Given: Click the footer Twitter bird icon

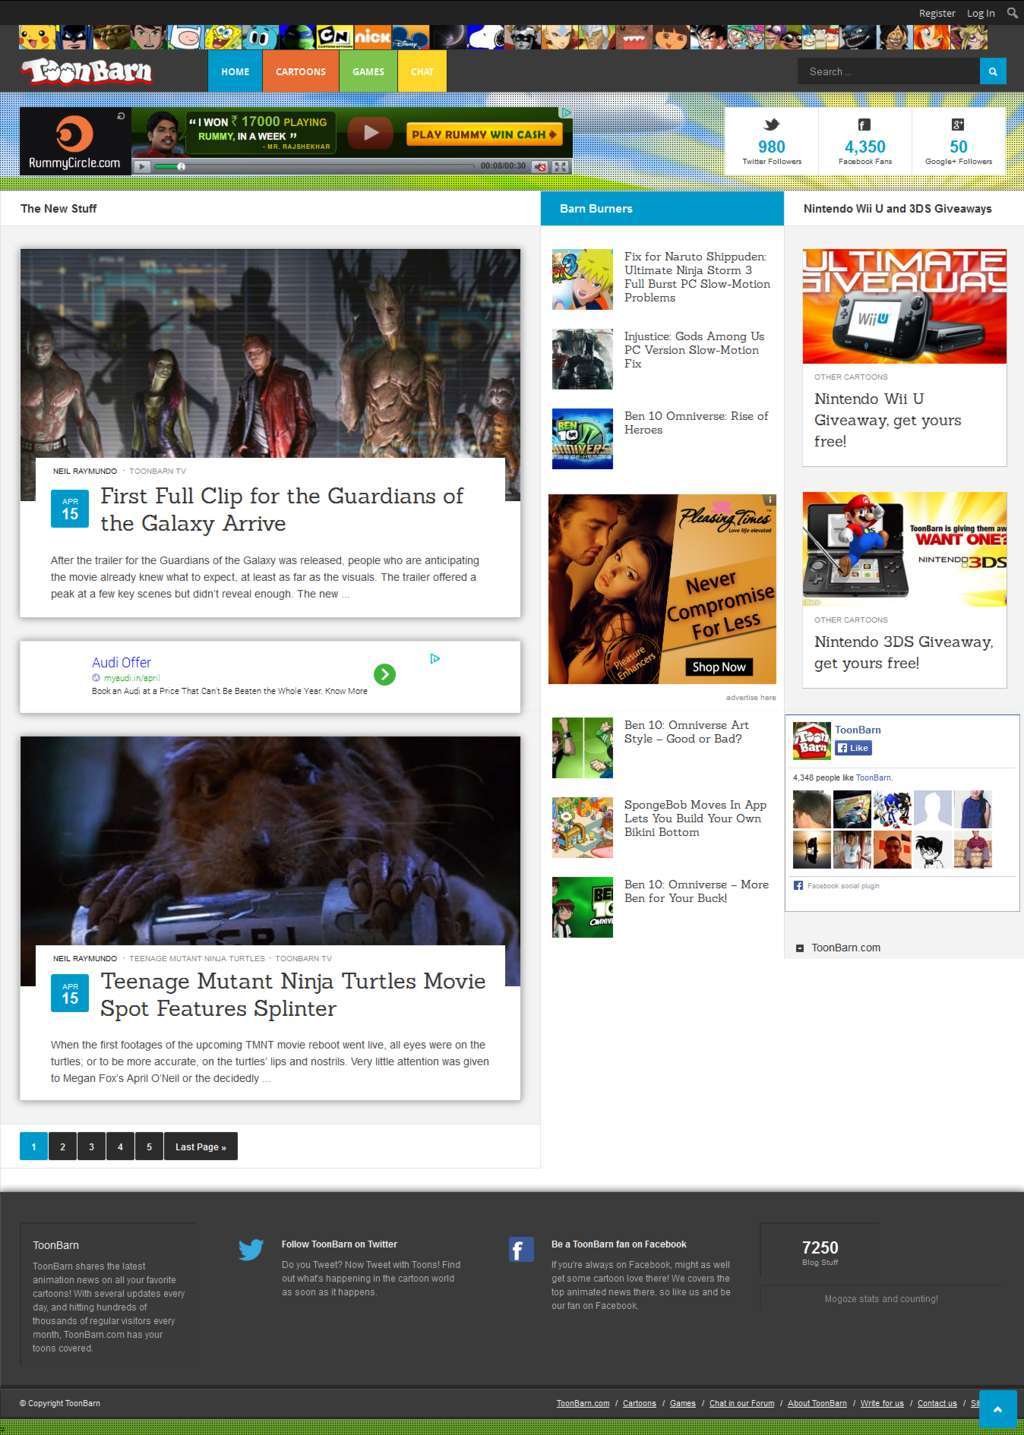Looking at the screenshot, I should point(251,1250).
